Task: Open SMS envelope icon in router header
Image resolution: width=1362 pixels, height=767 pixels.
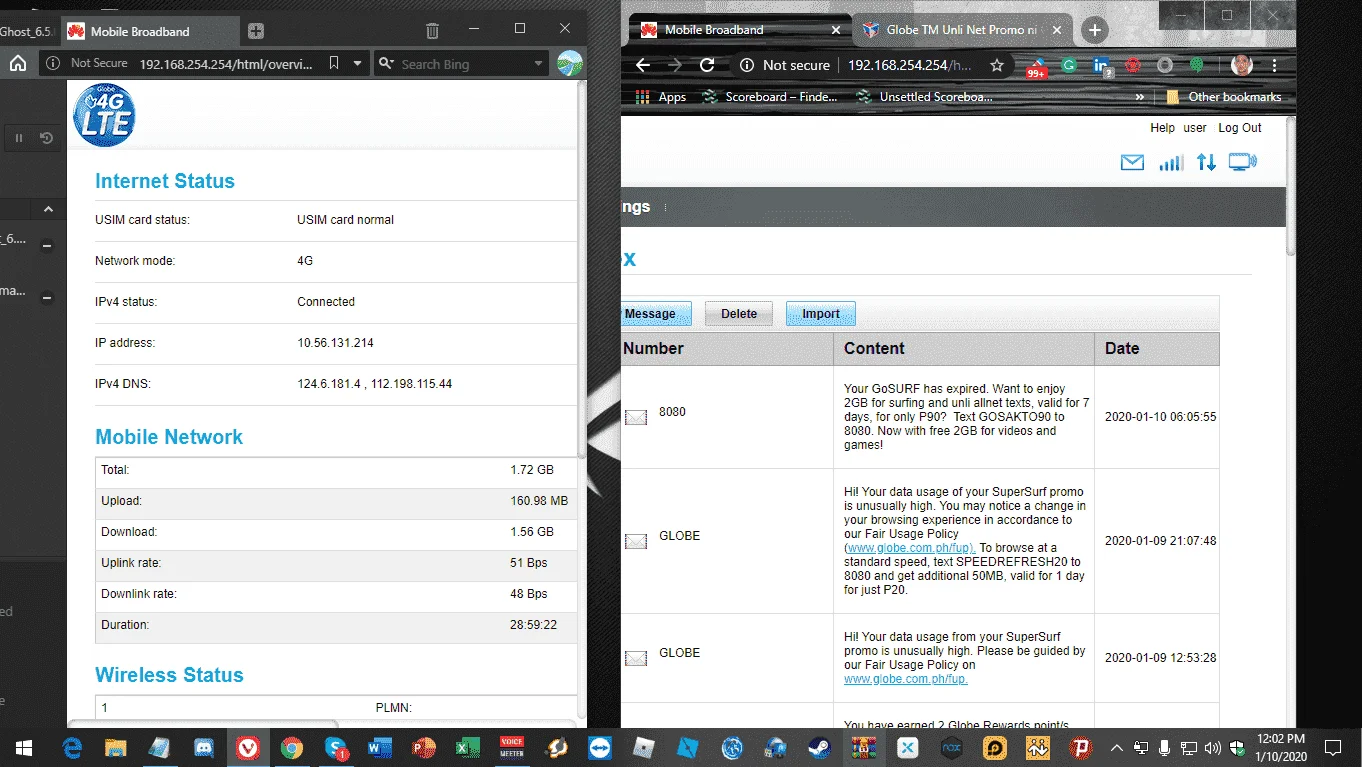Action: point(1132,162)
